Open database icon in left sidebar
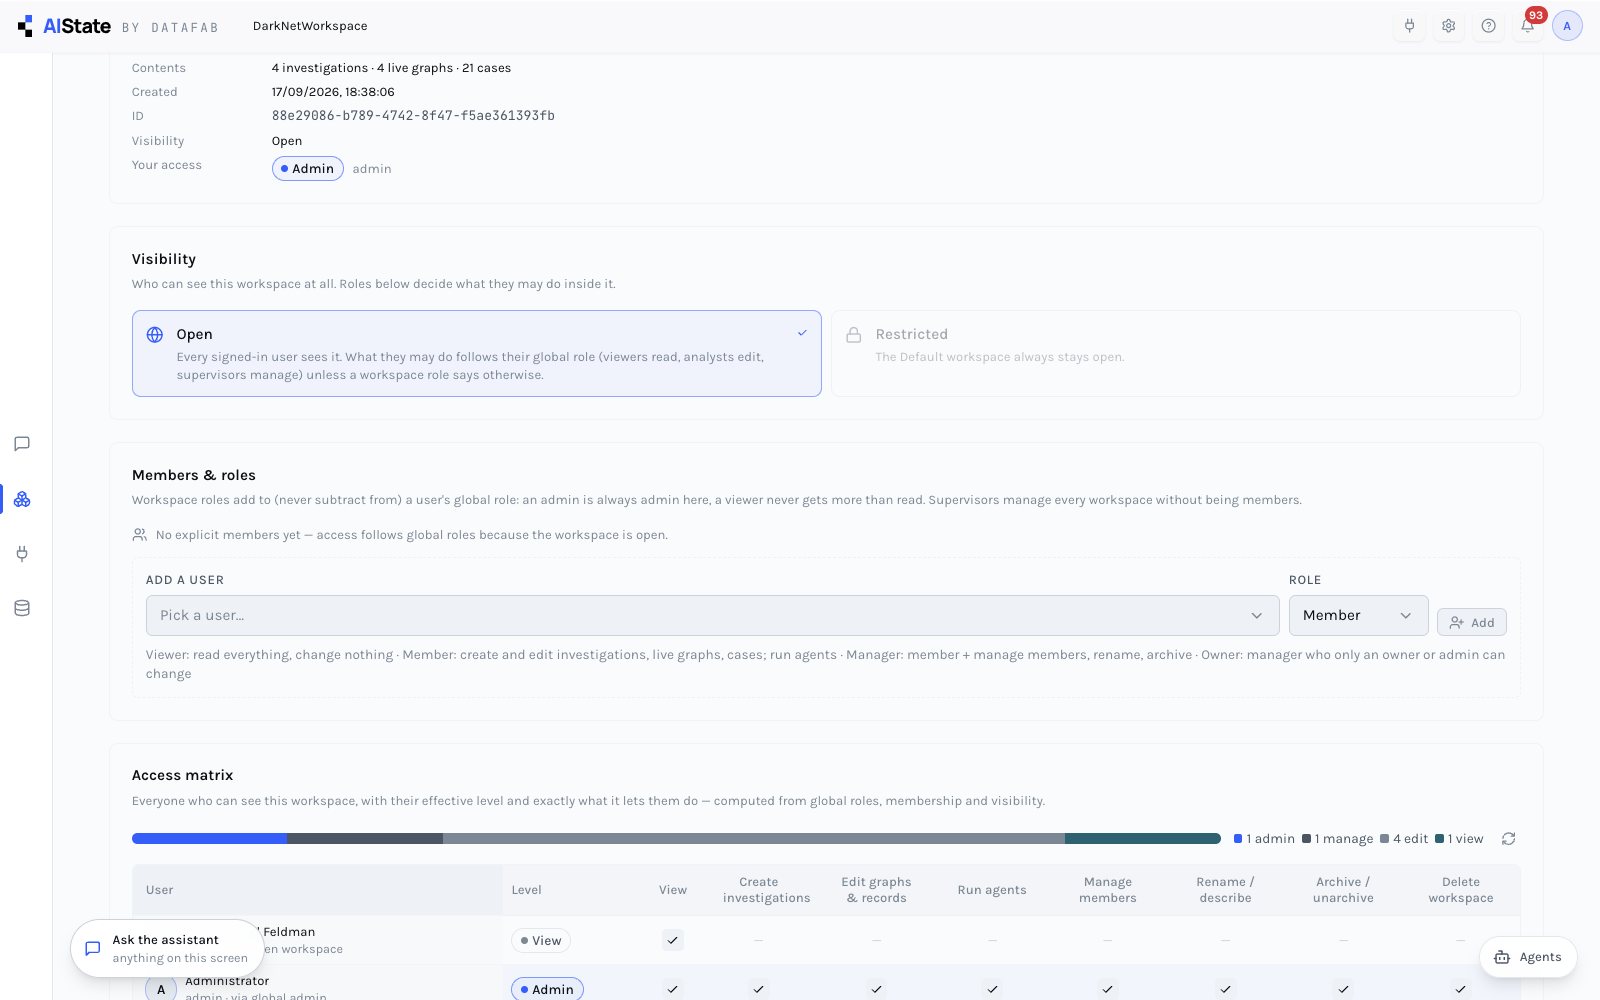The width and height of the screenshot is (1600, 1000). click(x=22, y=608)
